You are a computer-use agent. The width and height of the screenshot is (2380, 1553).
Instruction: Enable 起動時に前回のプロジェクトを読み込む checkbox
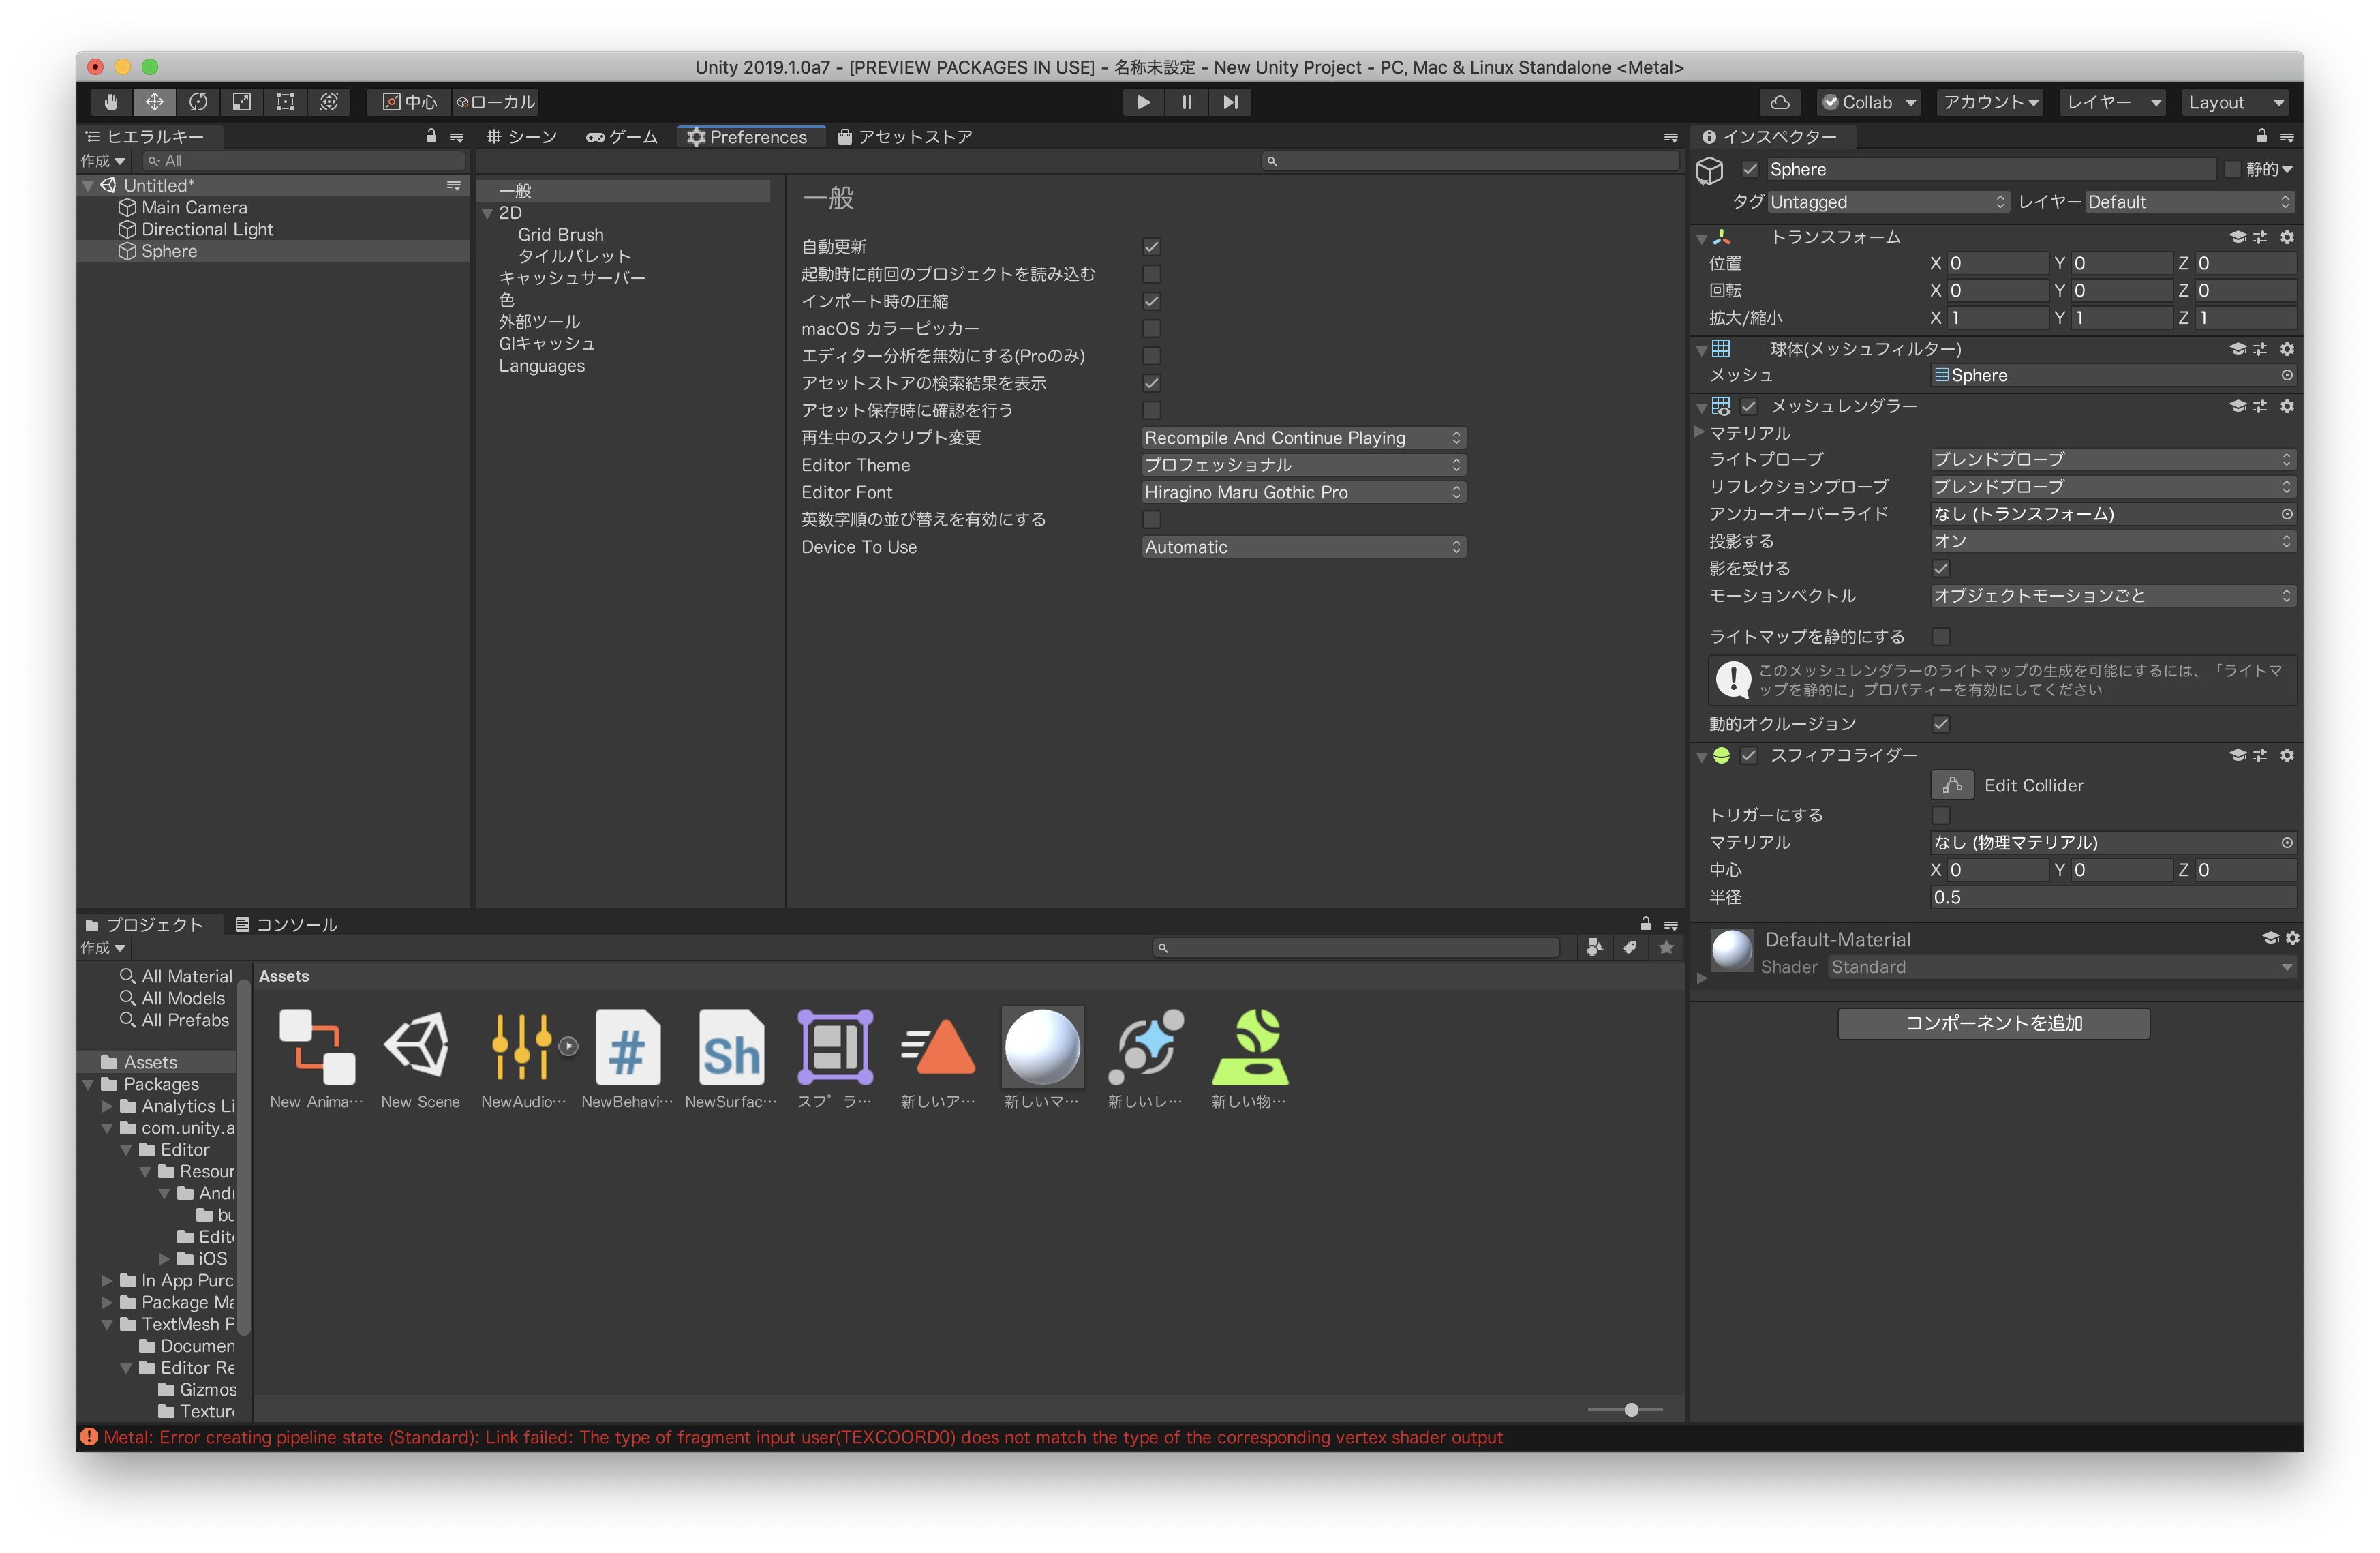pos(1152,274)
